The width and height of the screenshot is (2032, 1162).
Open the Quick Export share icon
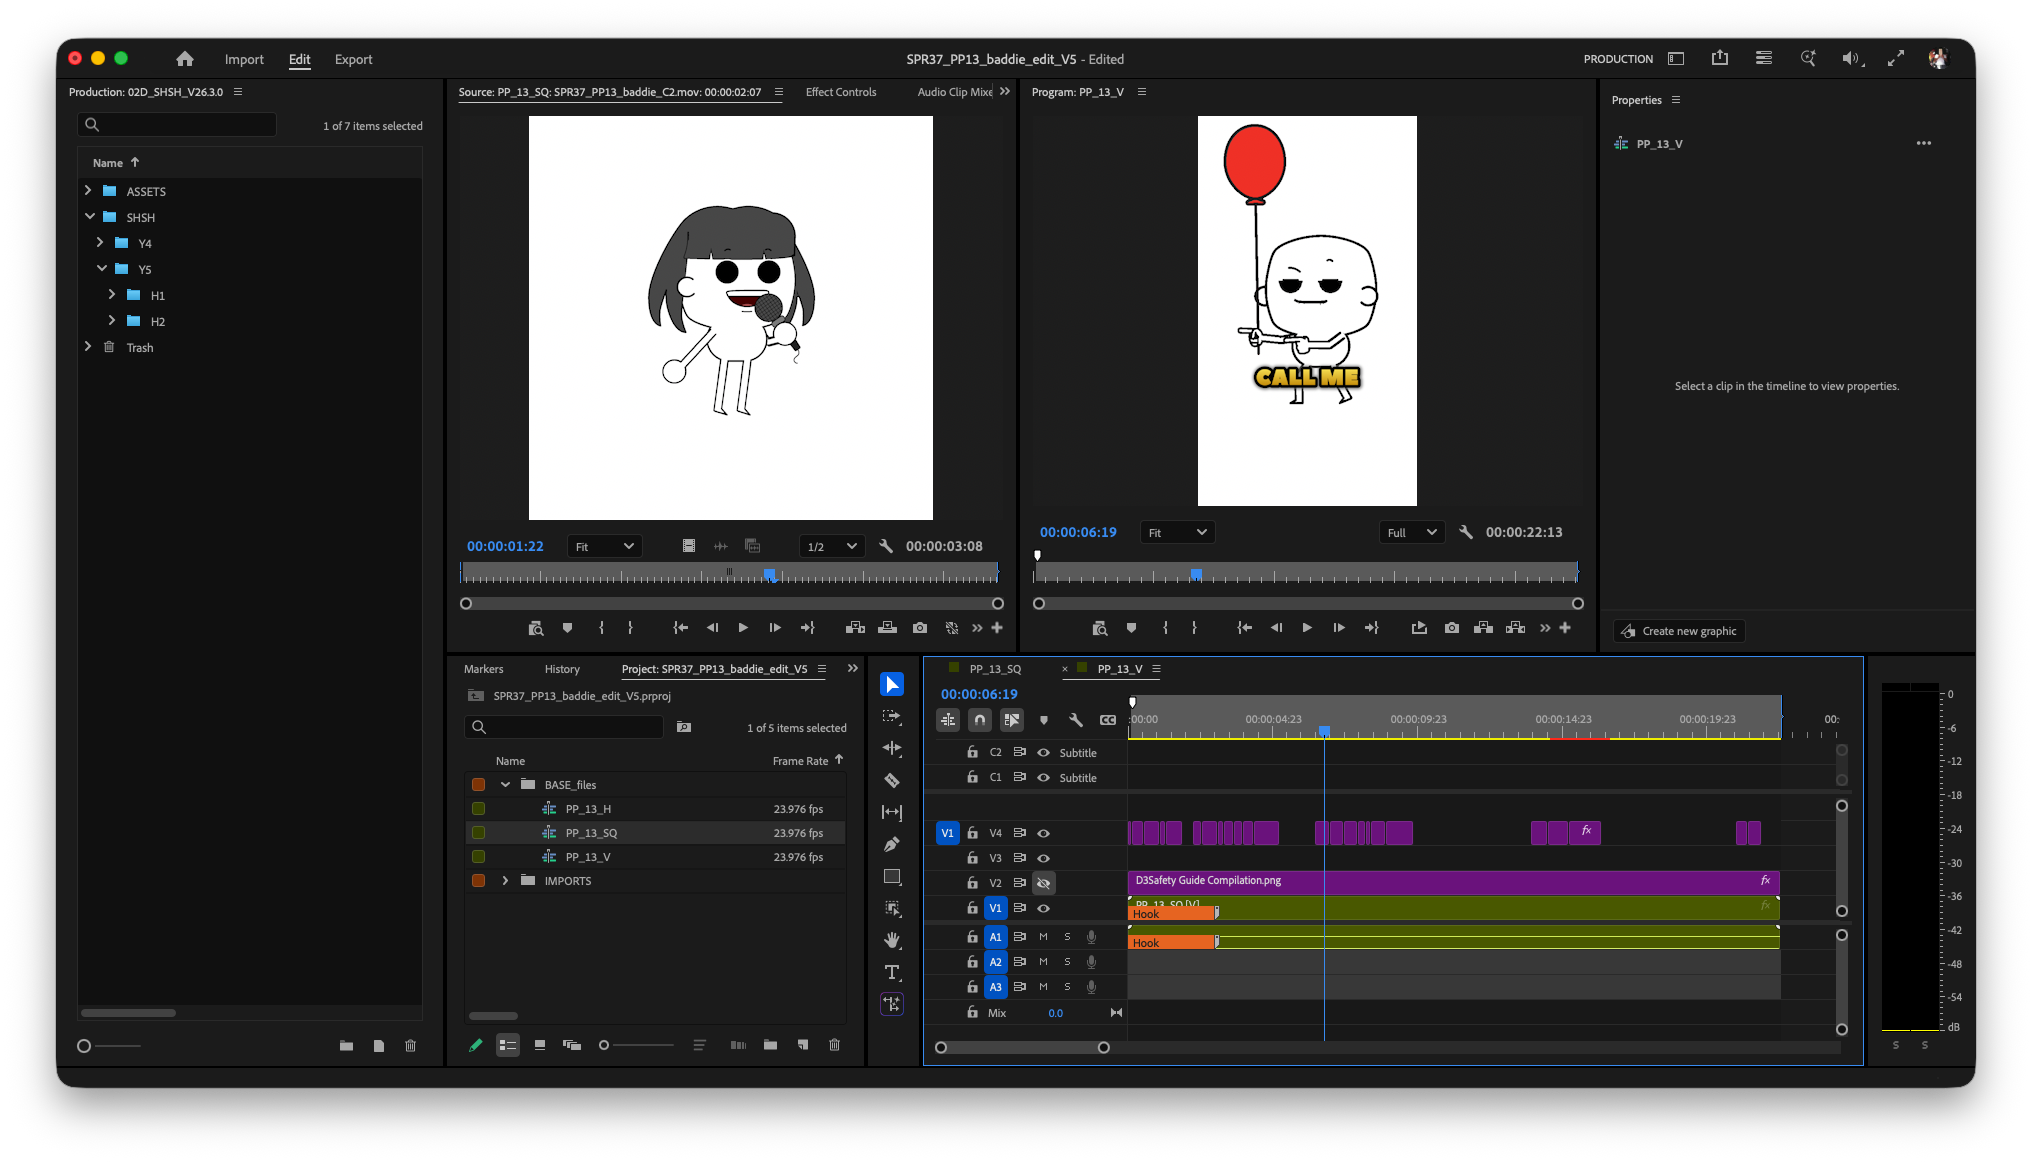tap(1720, 58)
